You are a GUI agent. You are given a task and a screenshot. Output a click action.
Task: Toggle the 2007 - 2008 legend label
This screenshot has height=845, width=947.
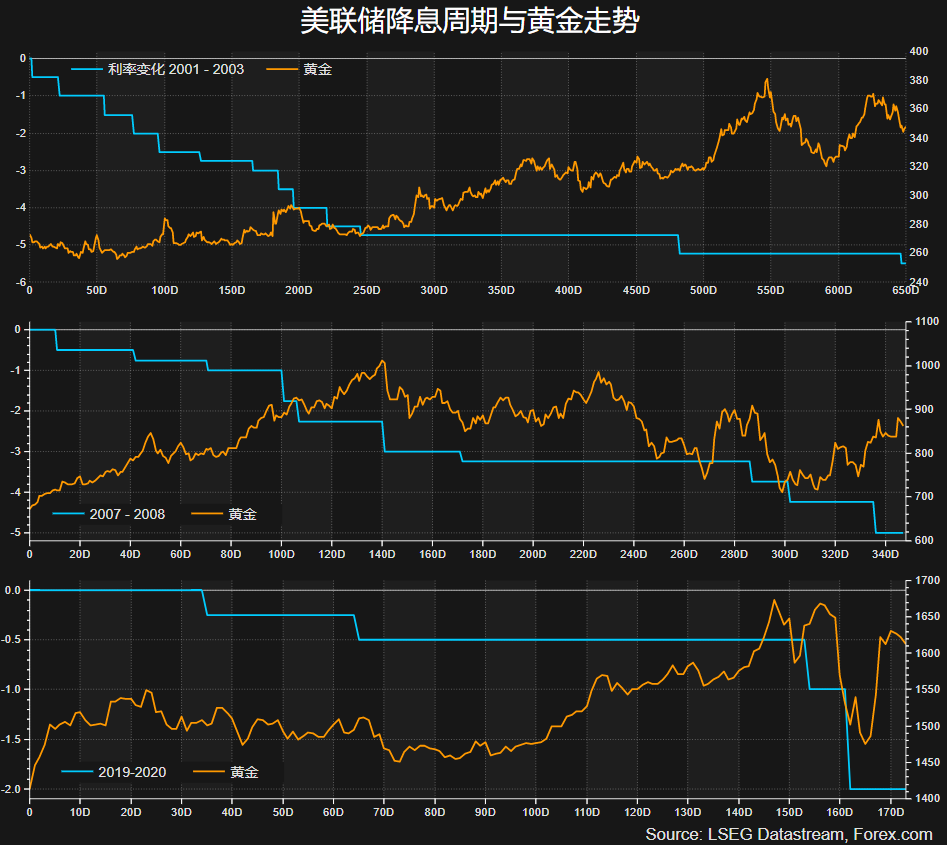(127, 514)
